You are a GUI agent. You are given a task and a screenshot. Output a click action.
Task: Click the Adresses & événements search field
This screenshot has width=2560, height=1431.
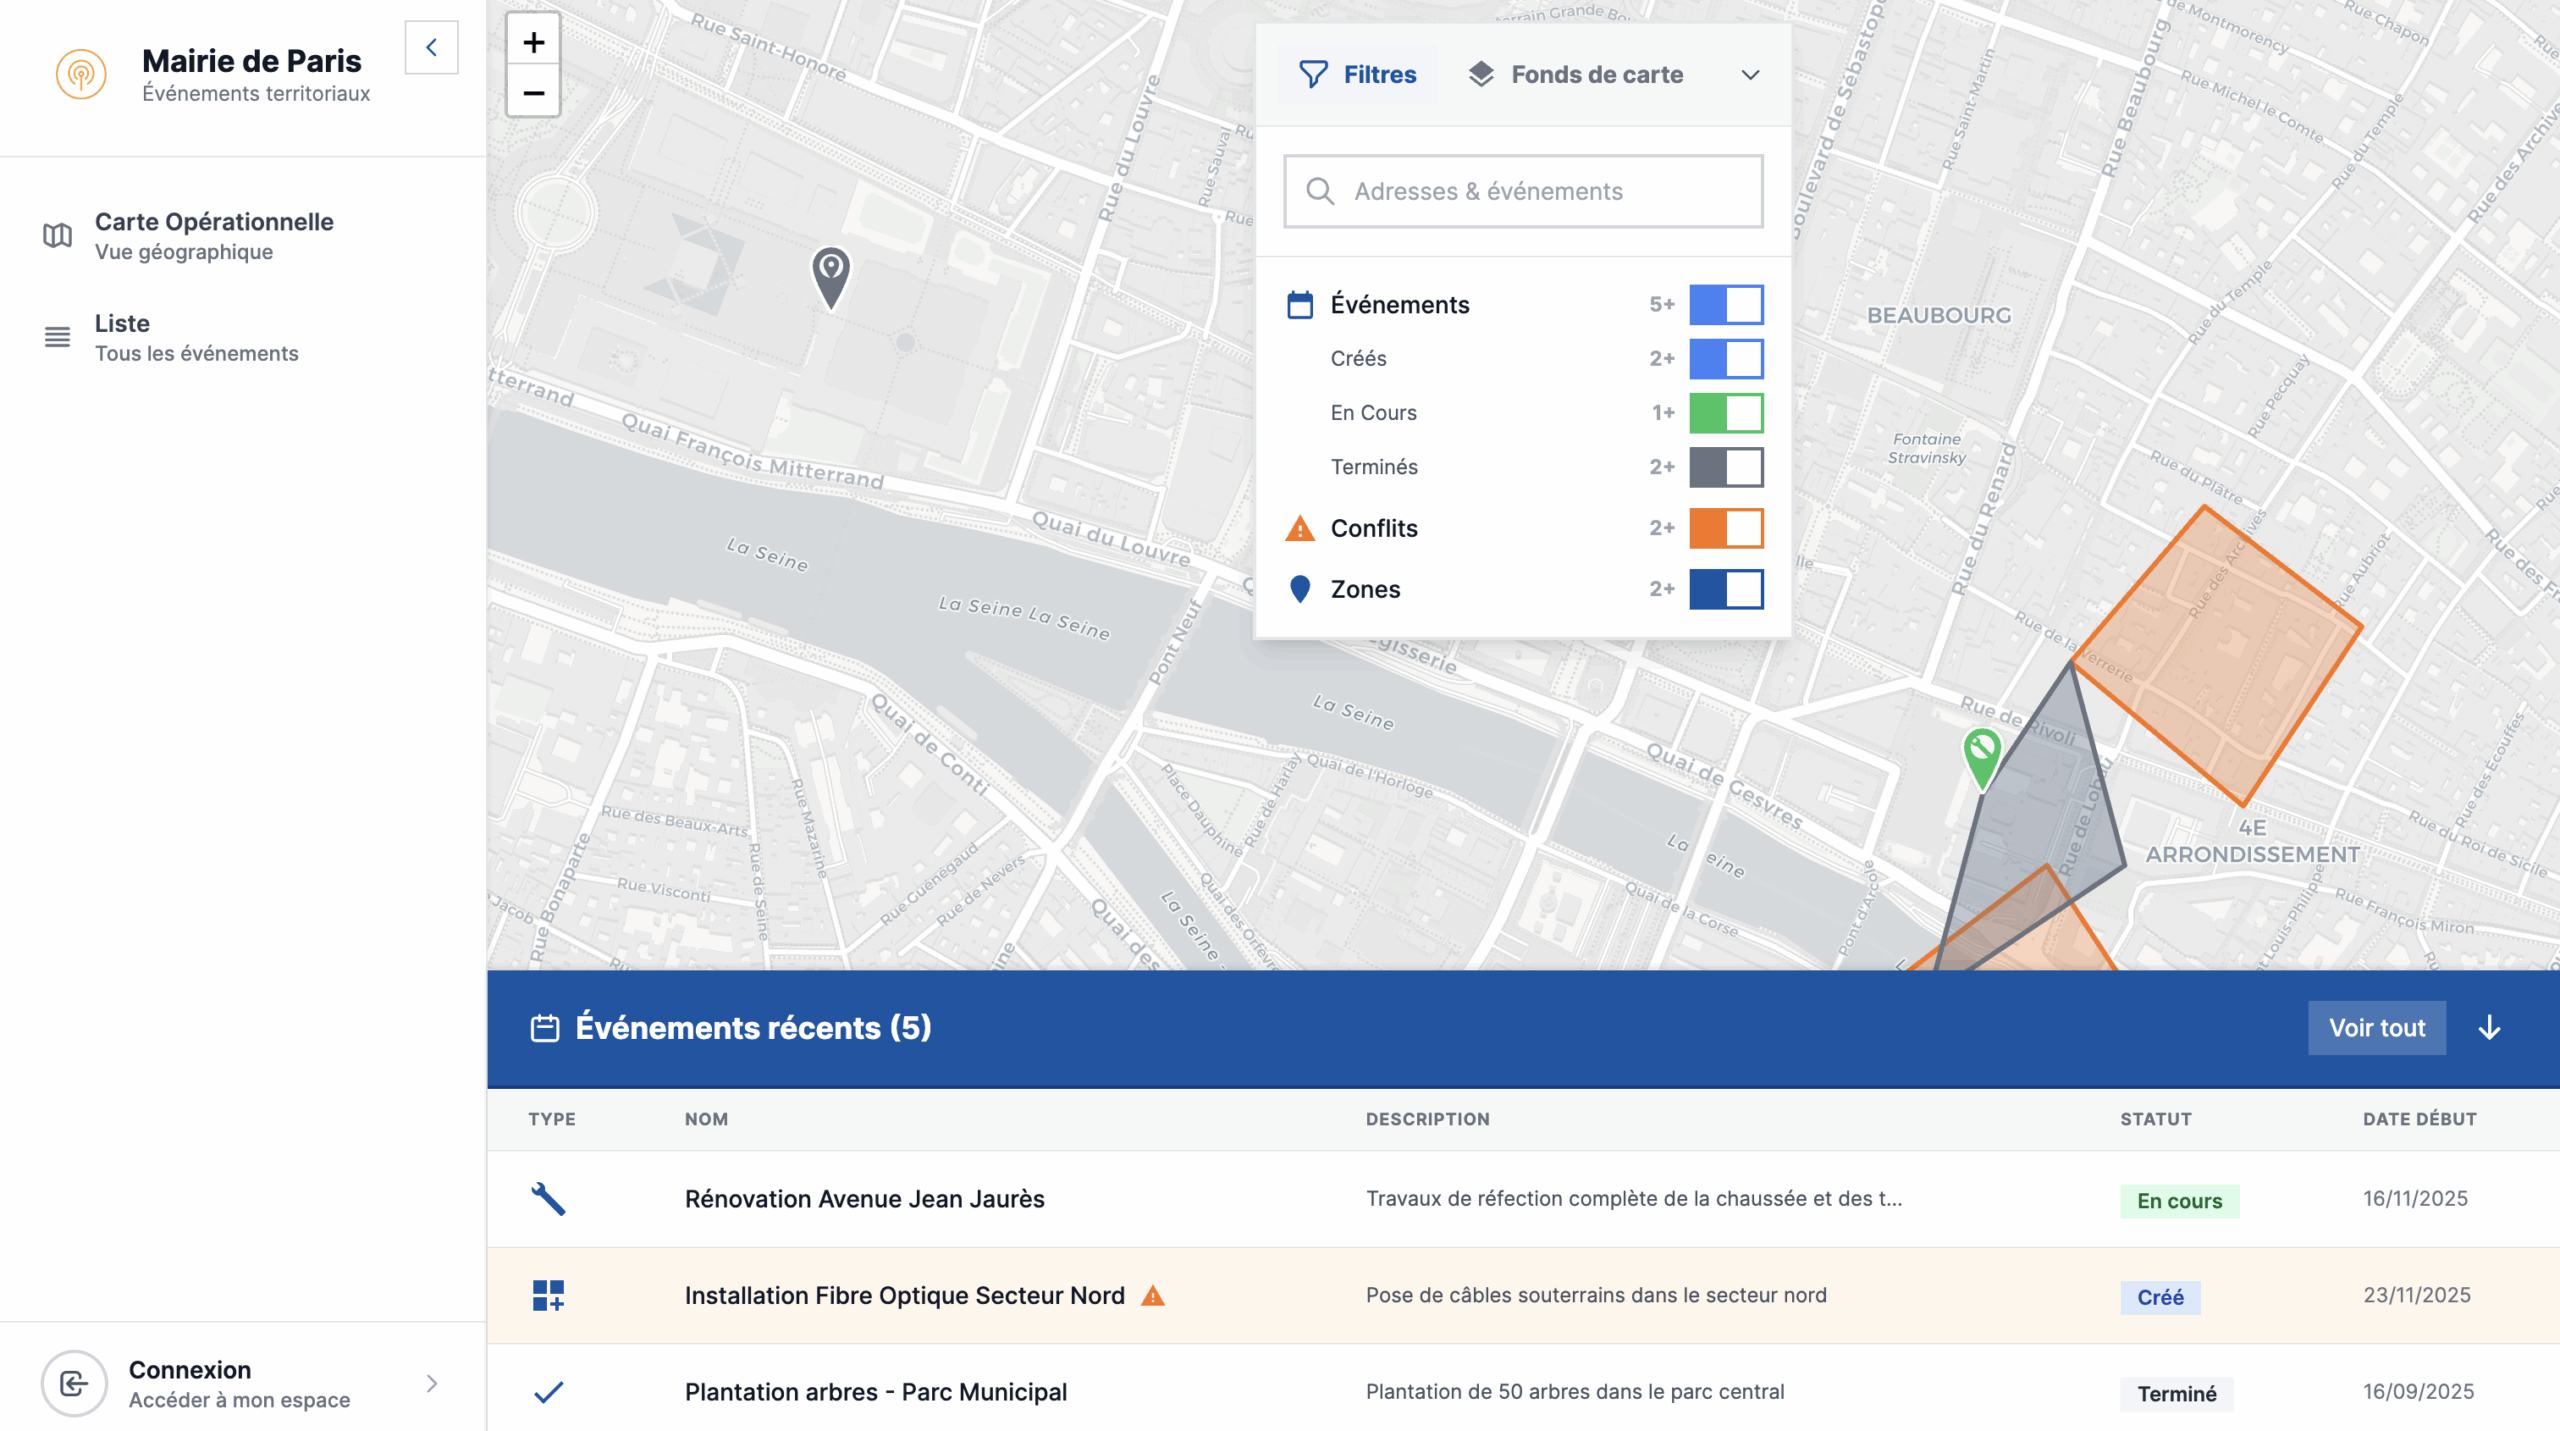(x=1523, y=191)
